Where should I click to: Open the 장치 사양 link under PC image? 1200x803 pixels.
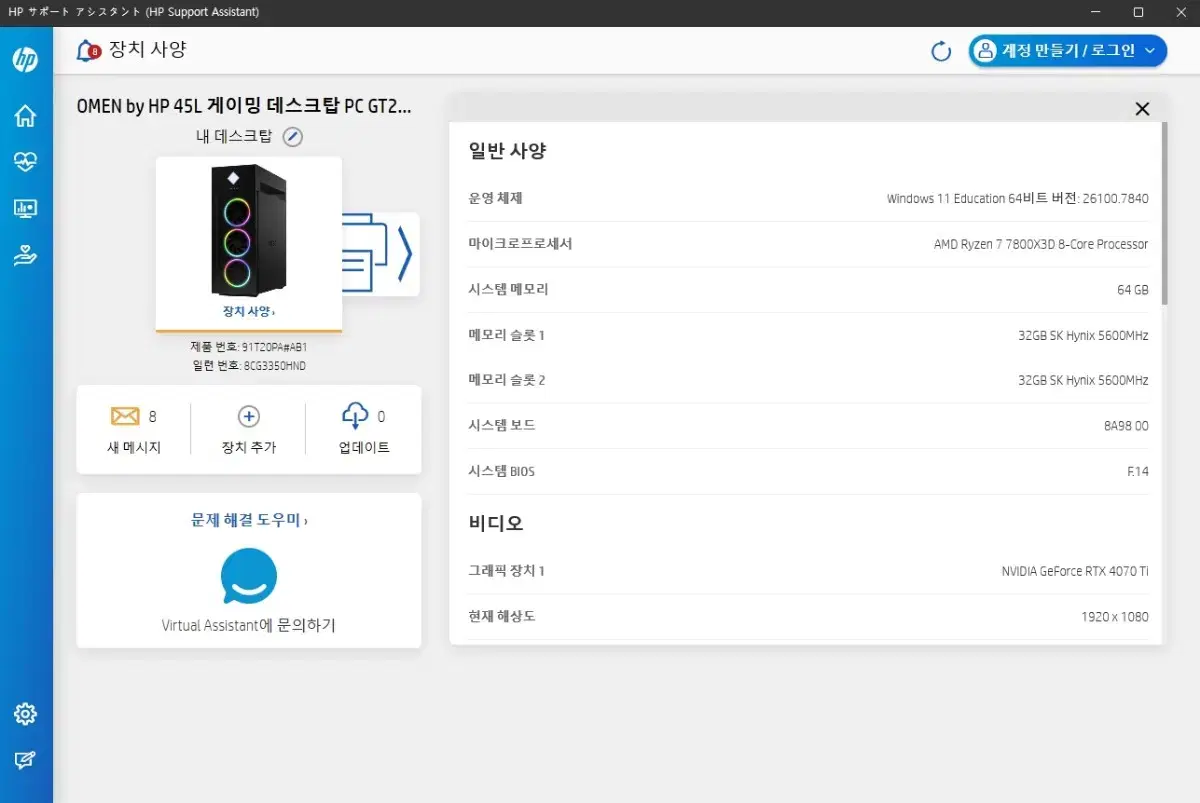[x=249, y=311]
